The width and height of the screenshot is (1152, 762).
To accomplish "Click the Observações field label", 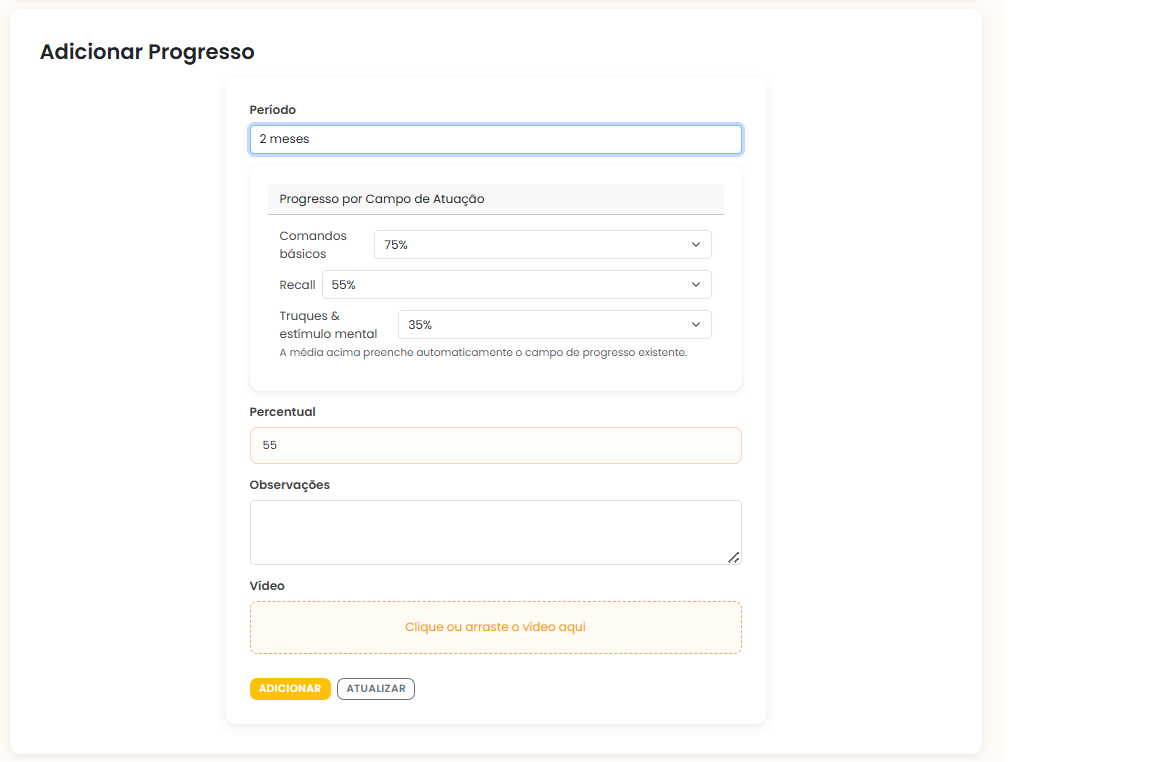I will (x=289, y=485).
